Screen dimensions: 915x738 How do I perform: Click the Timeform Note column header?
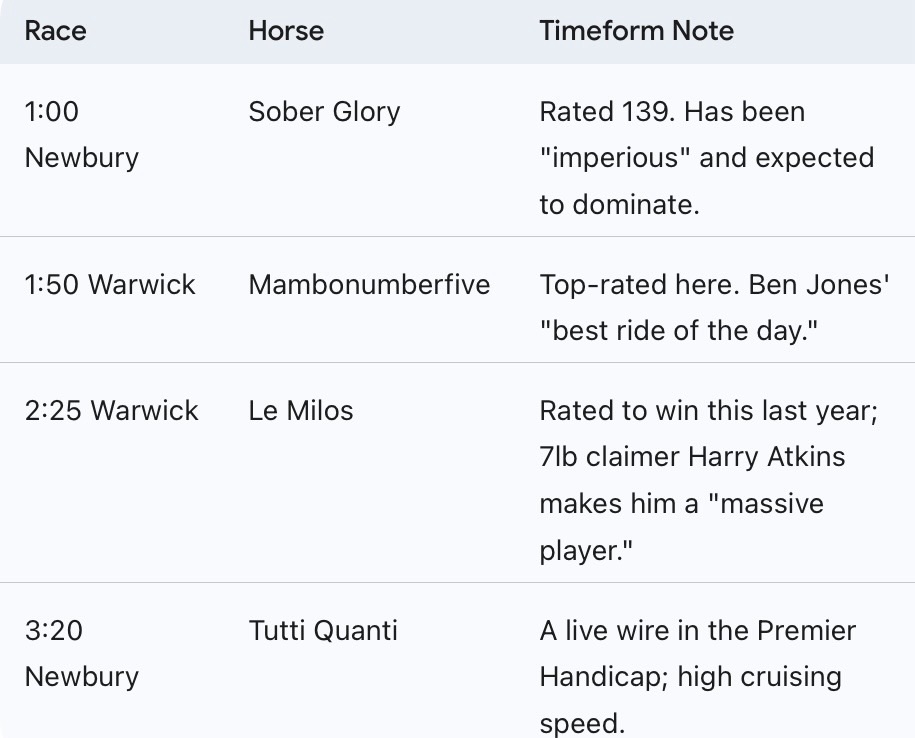tap(636, 30)
